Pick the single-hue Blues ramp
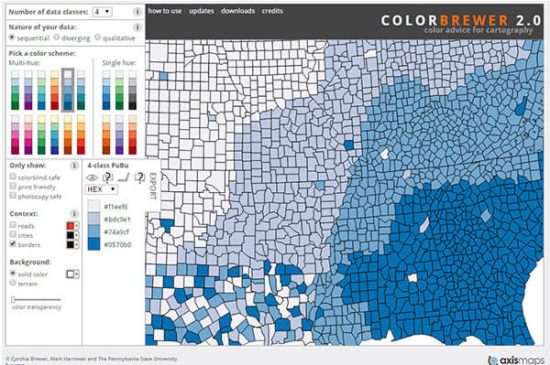 pos(106,90)
